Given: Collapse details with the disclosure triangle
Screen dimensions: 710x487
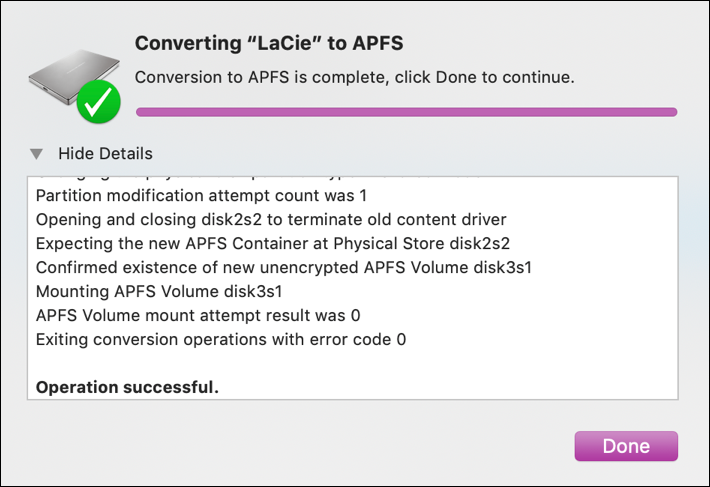Looking at the screenshot, I should tap(37, 154).
